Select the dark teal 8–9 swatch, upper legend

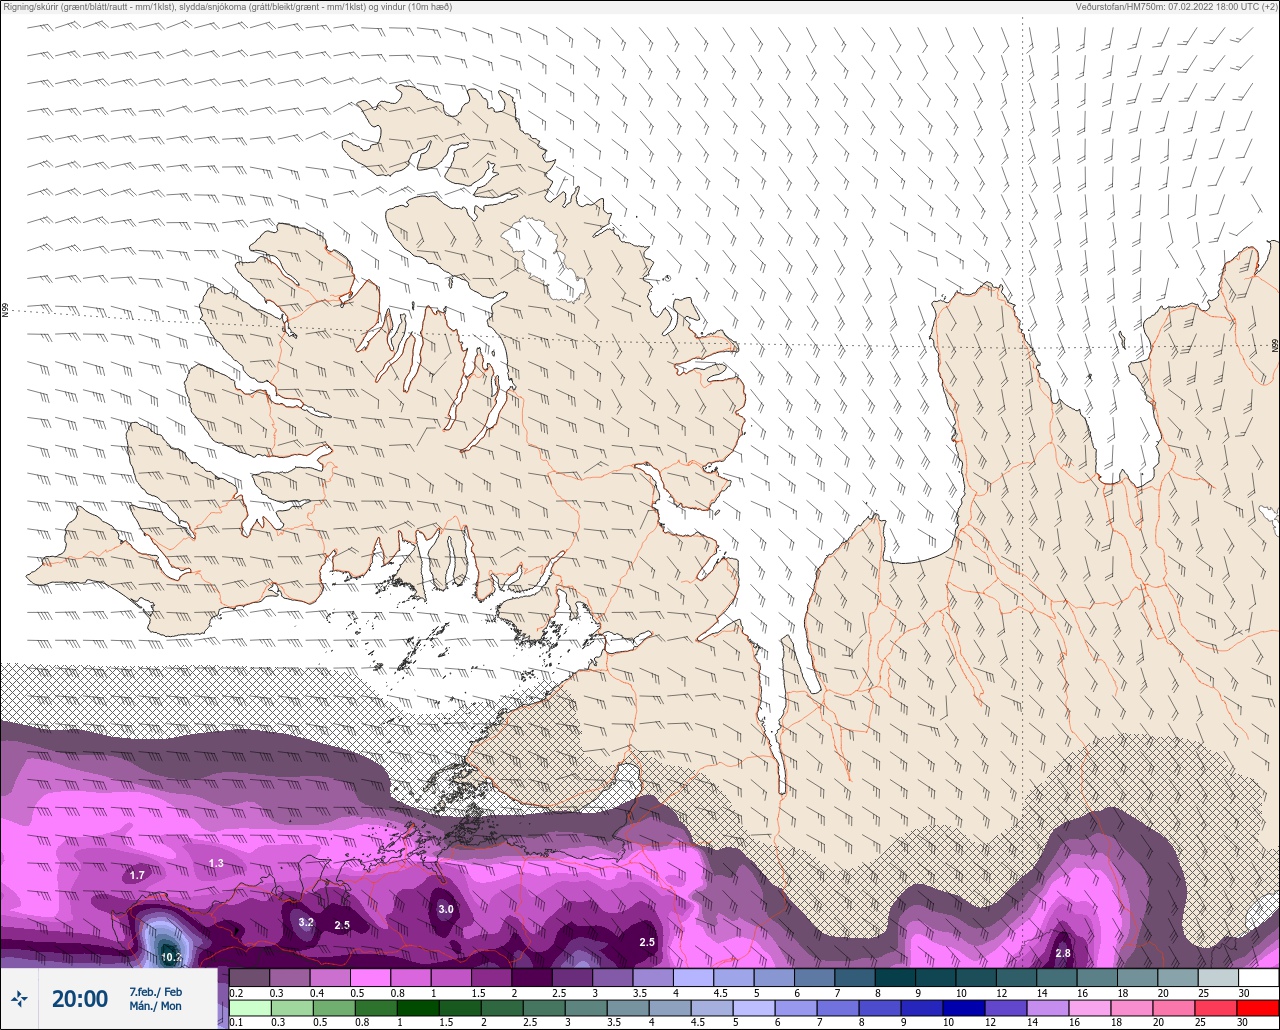[x=895, y=977]
